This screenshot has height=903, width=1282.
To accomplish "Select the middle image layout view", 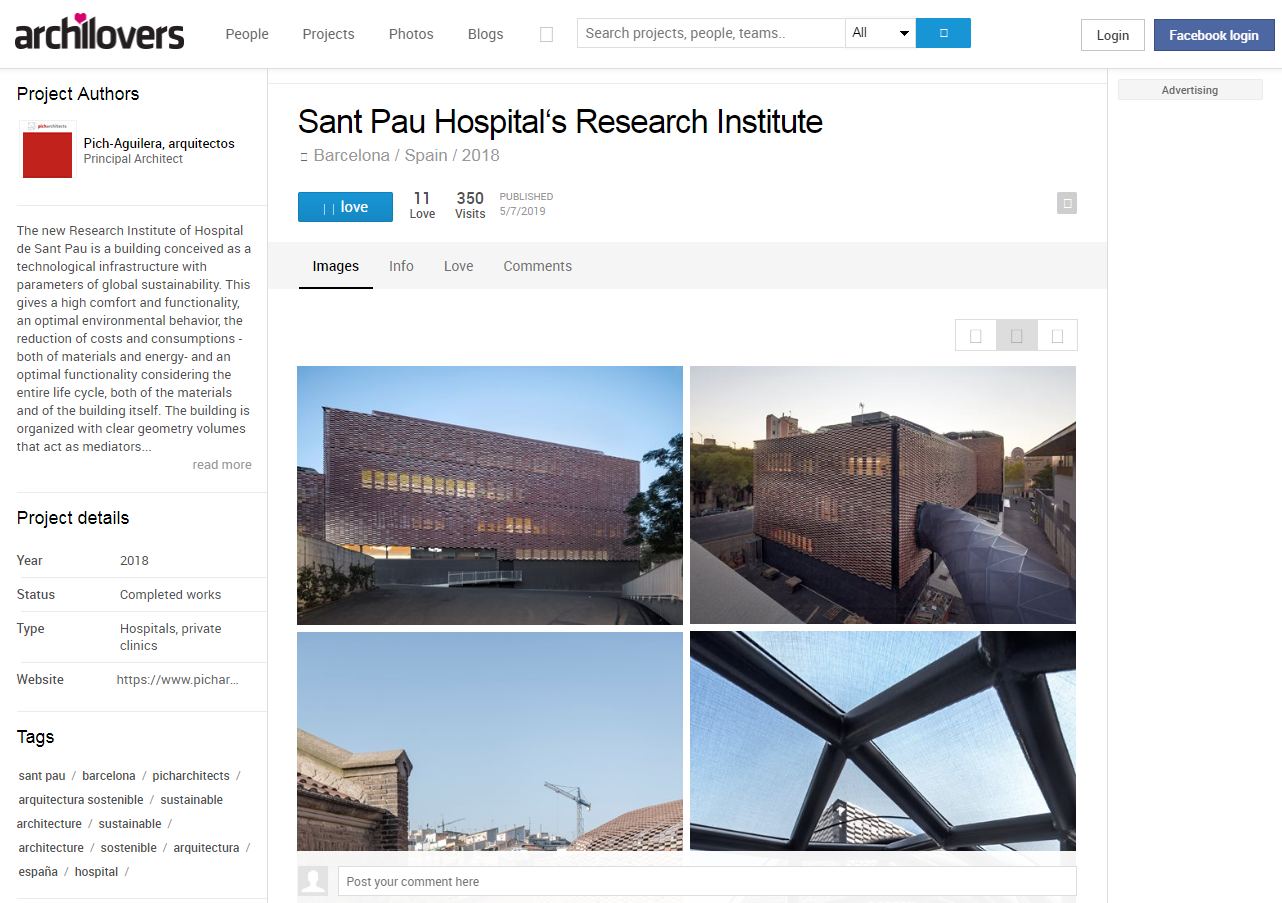I will 1017,336.
